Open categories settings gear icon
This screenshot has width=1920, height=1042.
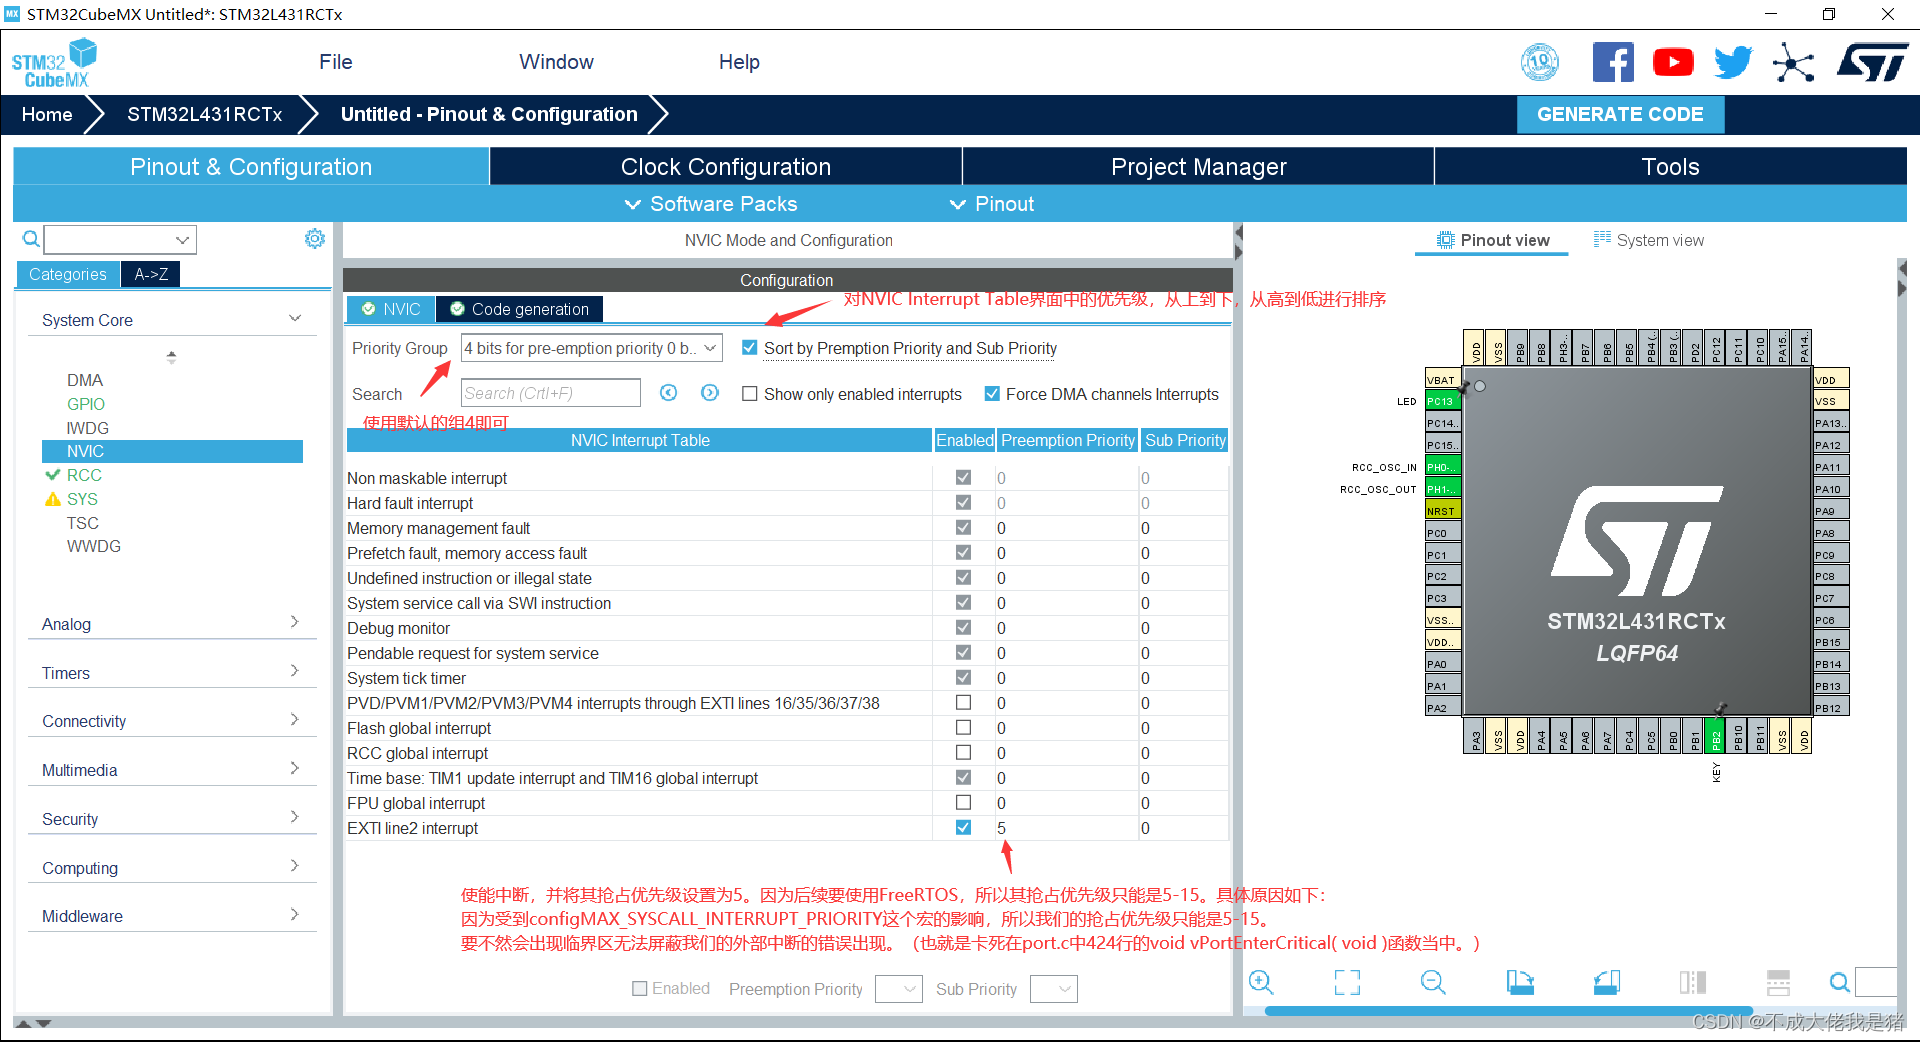(315, 239)
